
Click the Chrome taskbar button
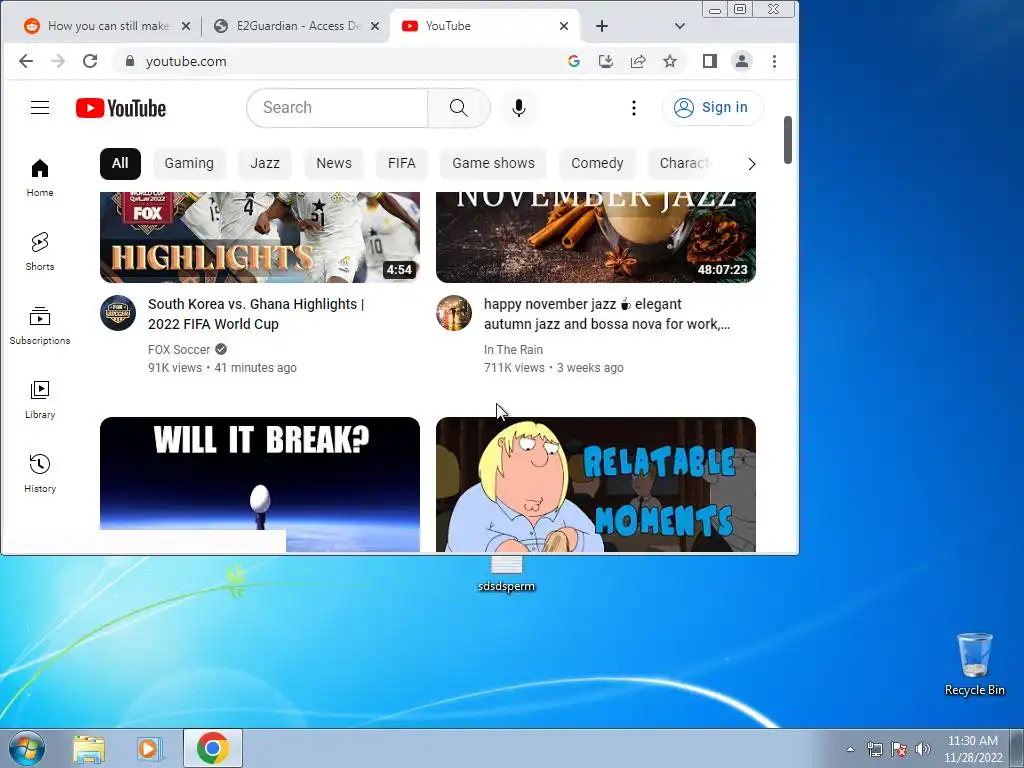212,748
